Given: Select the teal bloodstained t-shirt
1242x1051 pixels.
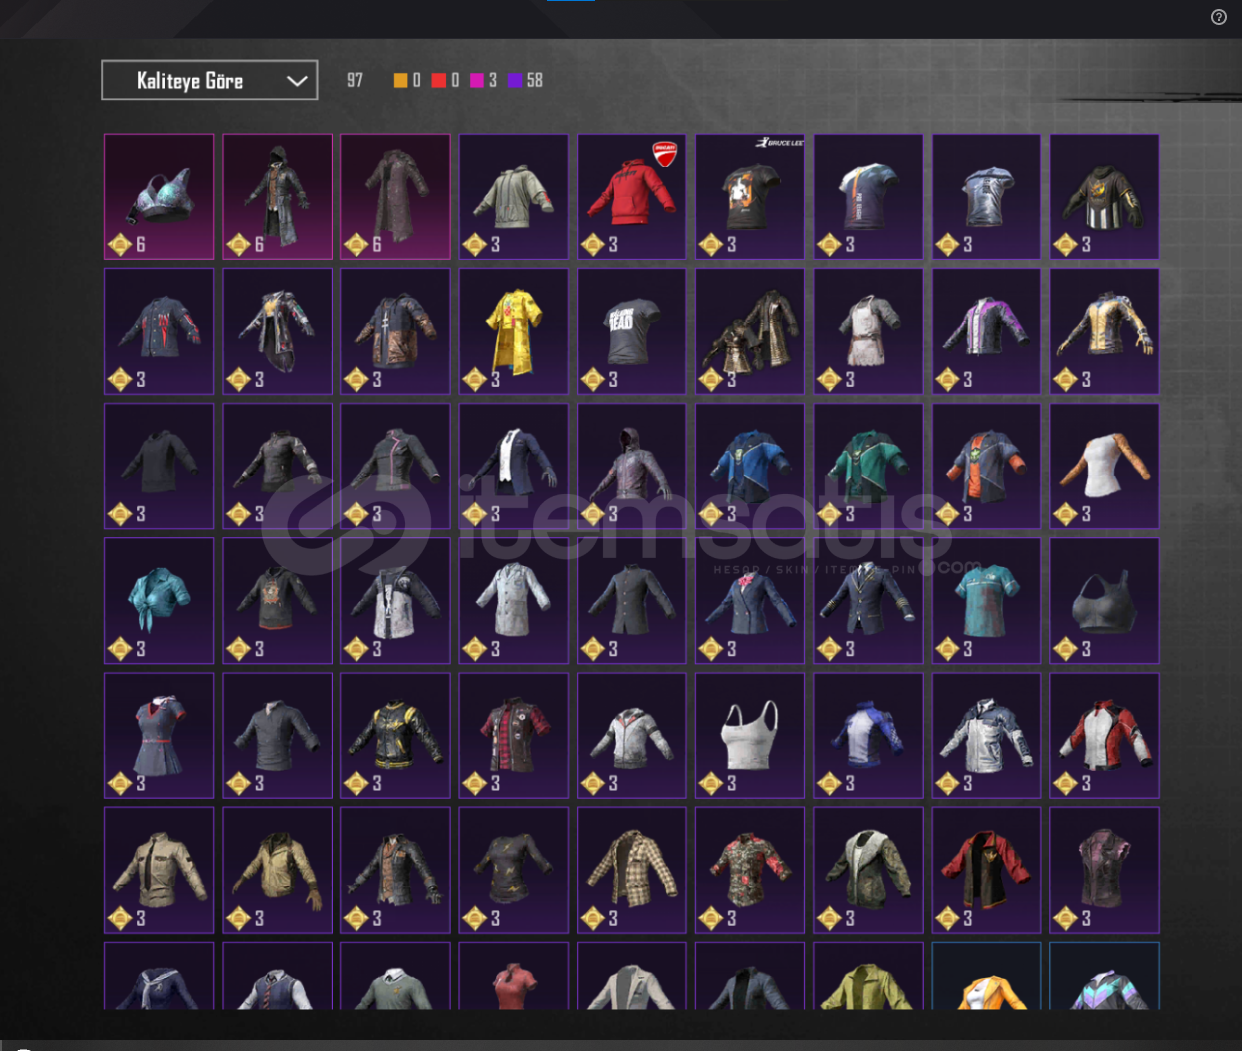Looking at the screenshot, I should [986, 601].
